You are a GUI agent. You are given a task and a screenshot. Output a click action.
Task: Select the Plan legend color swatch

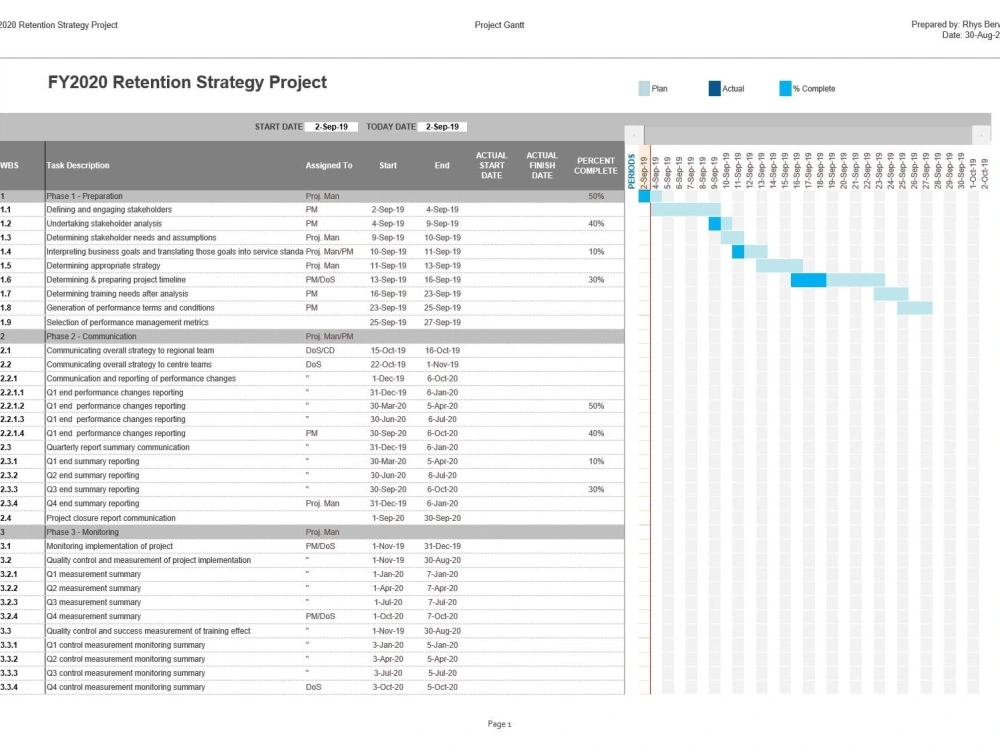(x=643, y=88)
